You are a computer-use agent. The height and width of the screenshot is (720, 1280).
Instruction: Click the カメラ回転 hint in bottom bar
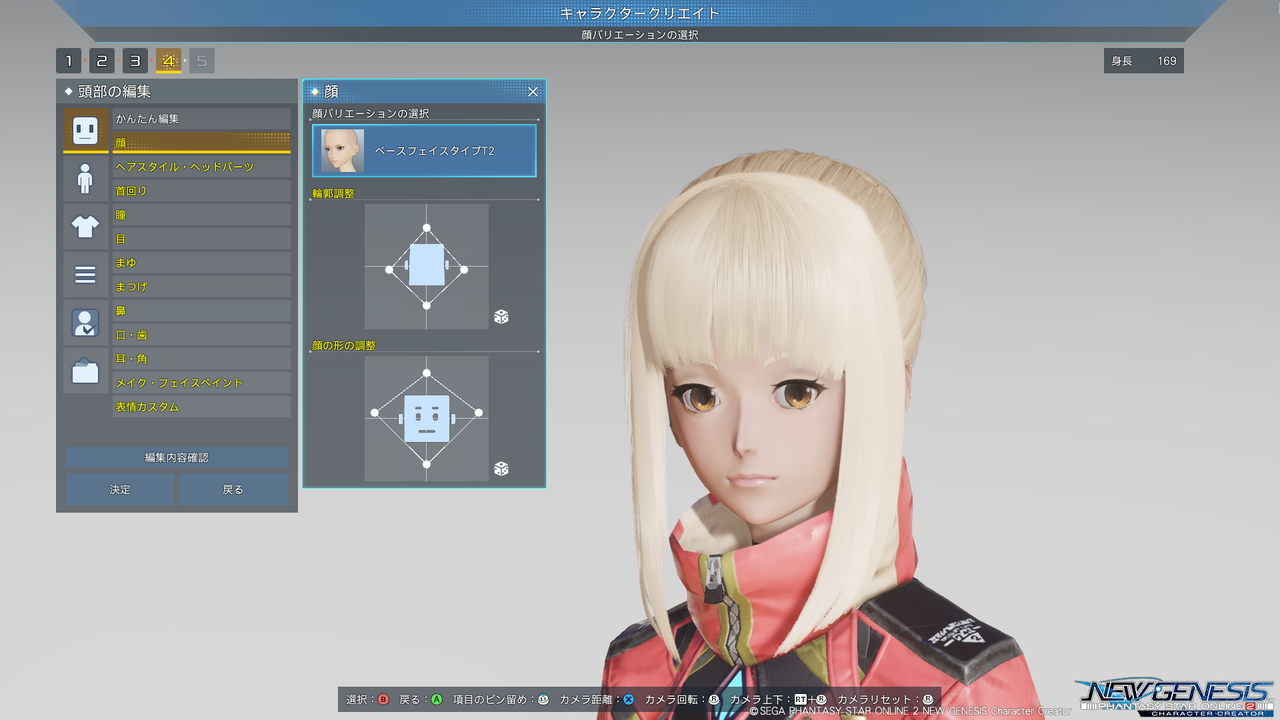(683, 699)
